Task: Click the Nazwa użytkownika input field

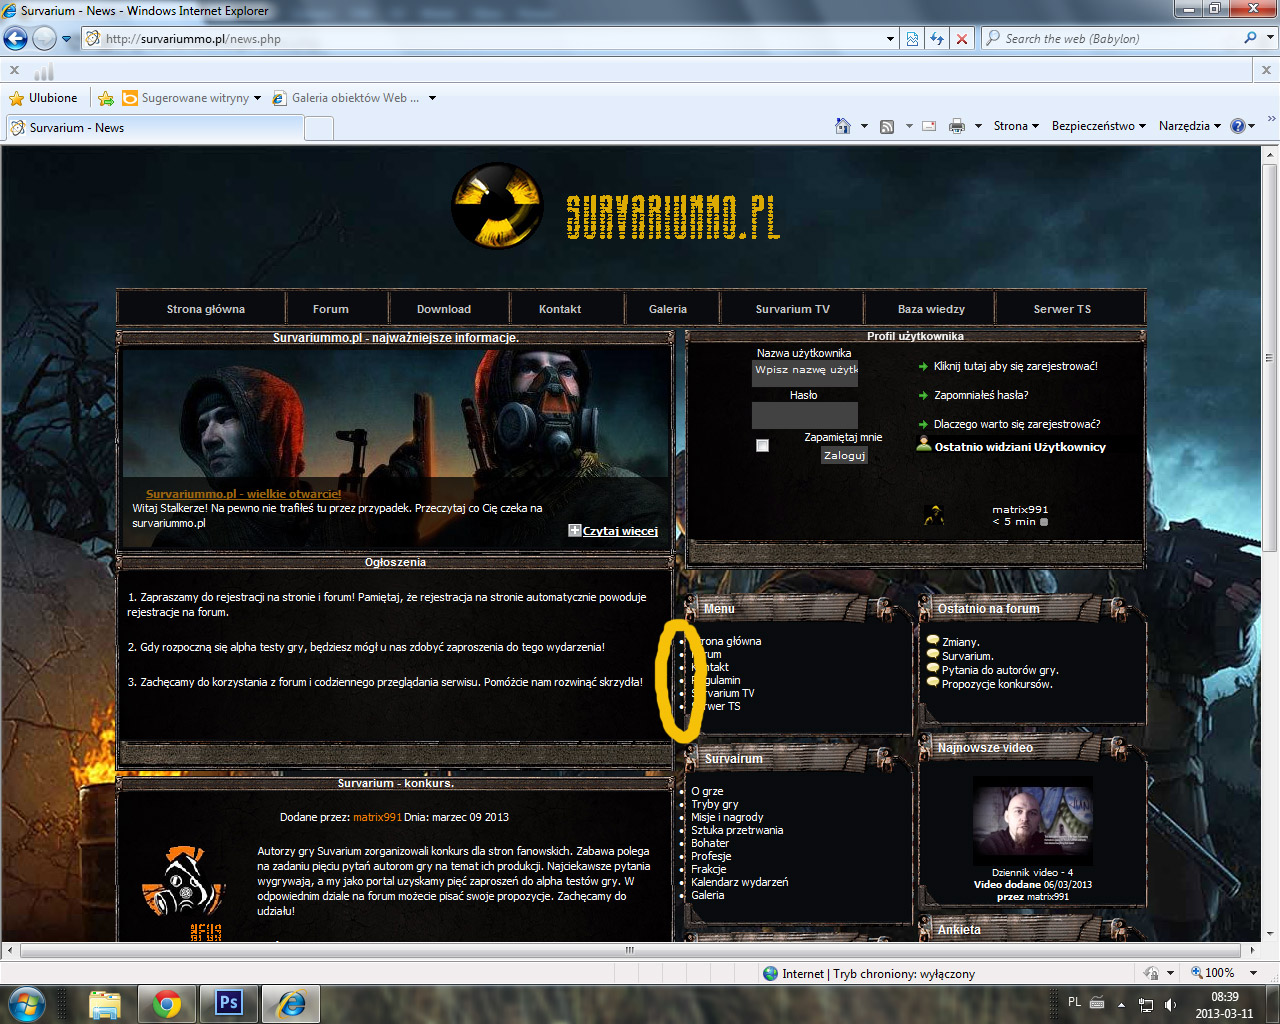Action: pyautogui.click(x=805, y=372)
